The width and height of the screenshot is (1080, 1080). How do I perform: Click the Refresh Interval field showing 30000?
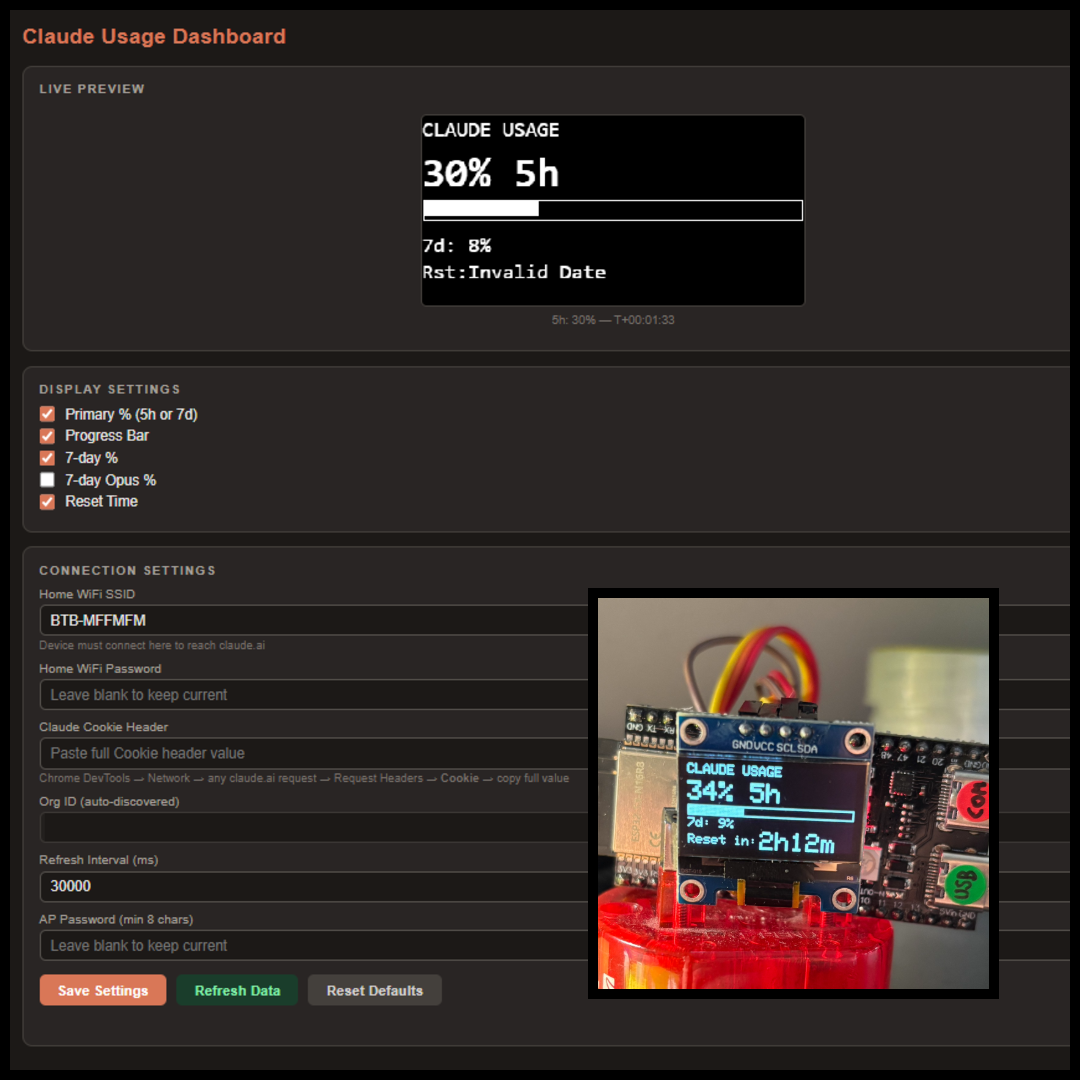pyautogui.click(x=314, y=886)
